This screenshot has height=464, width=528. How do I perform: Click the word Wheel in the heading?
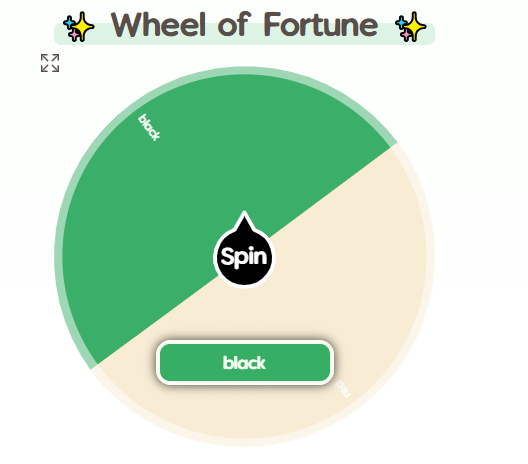click(x=158, y=24)
